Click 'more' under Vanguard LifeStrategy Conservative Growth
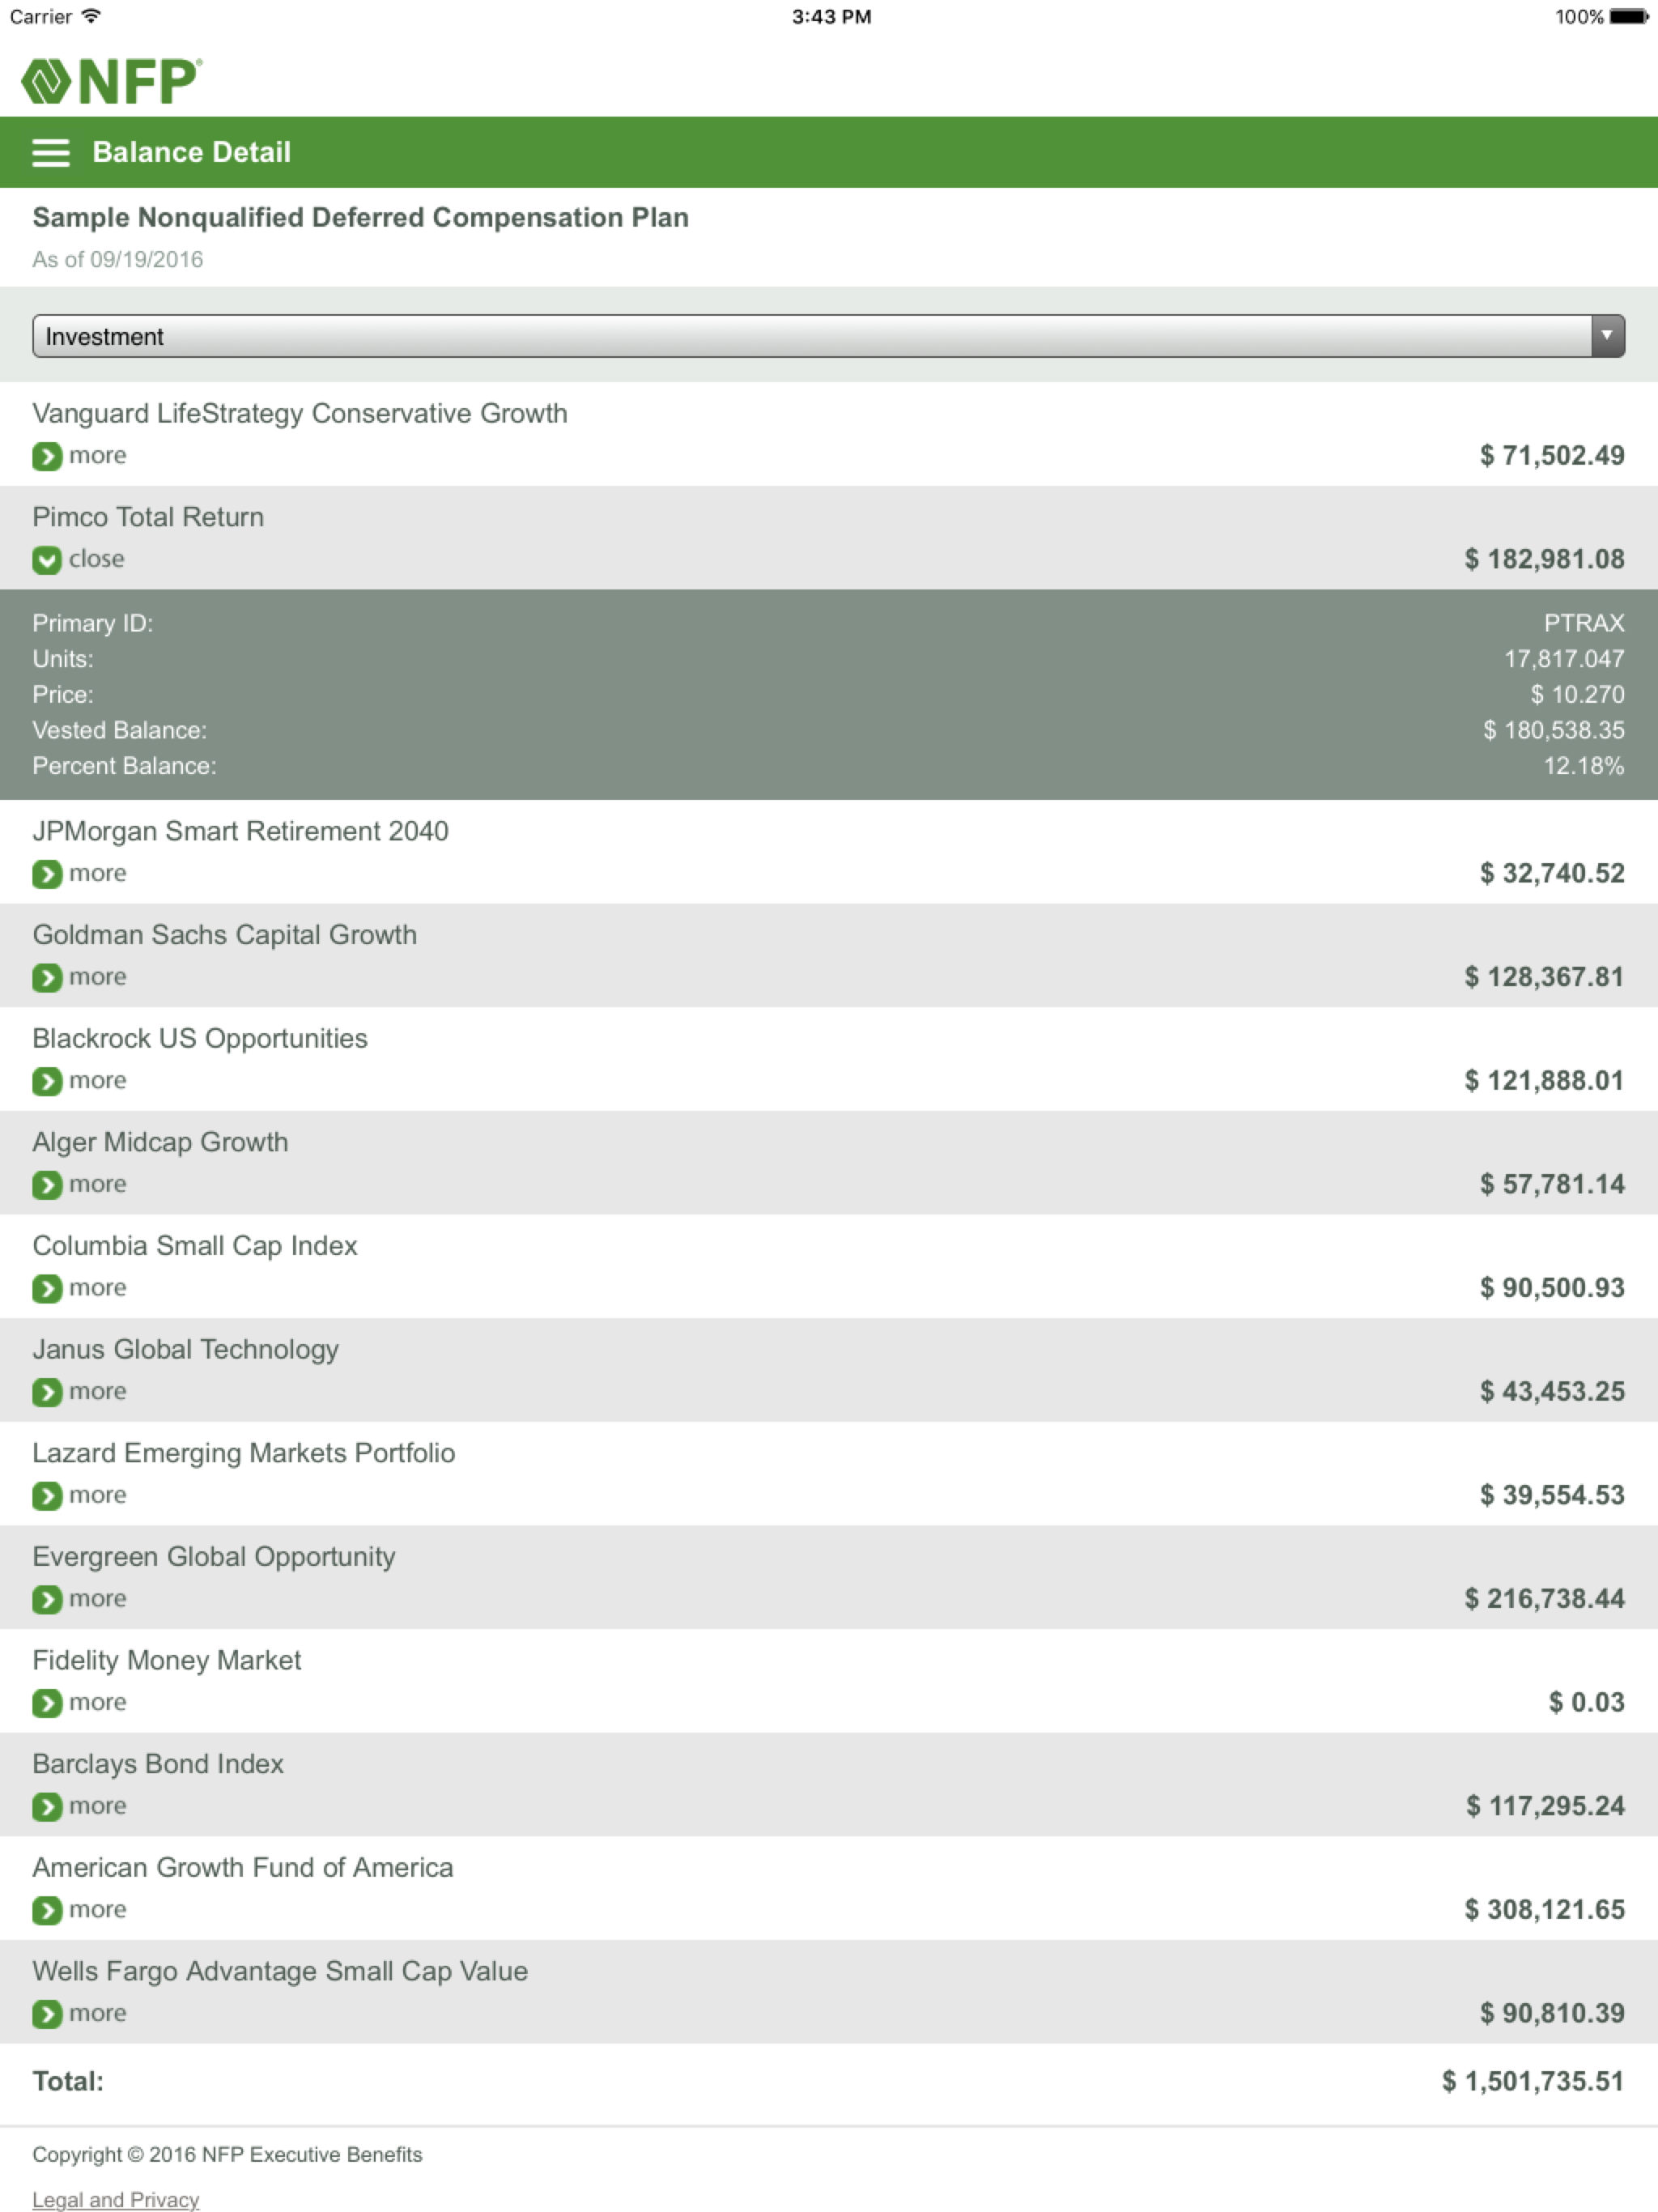This screenshot has height=2212, width=1658. coord(97,455)
